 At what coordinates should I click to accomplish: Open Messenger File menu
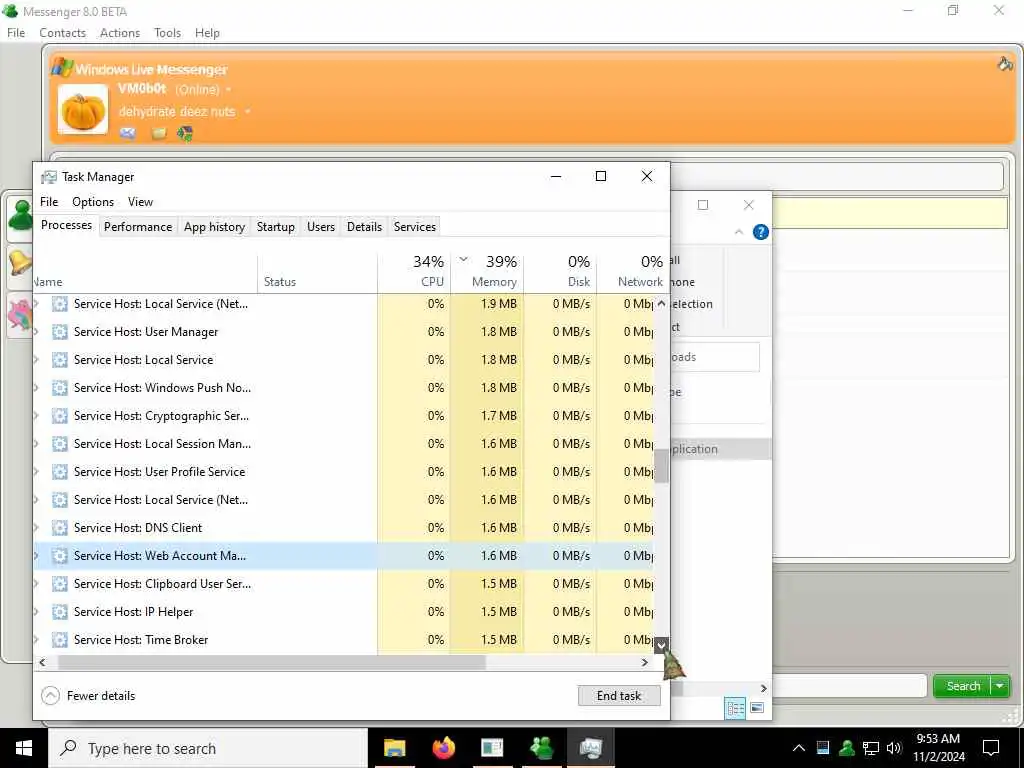tap(16, 33)
